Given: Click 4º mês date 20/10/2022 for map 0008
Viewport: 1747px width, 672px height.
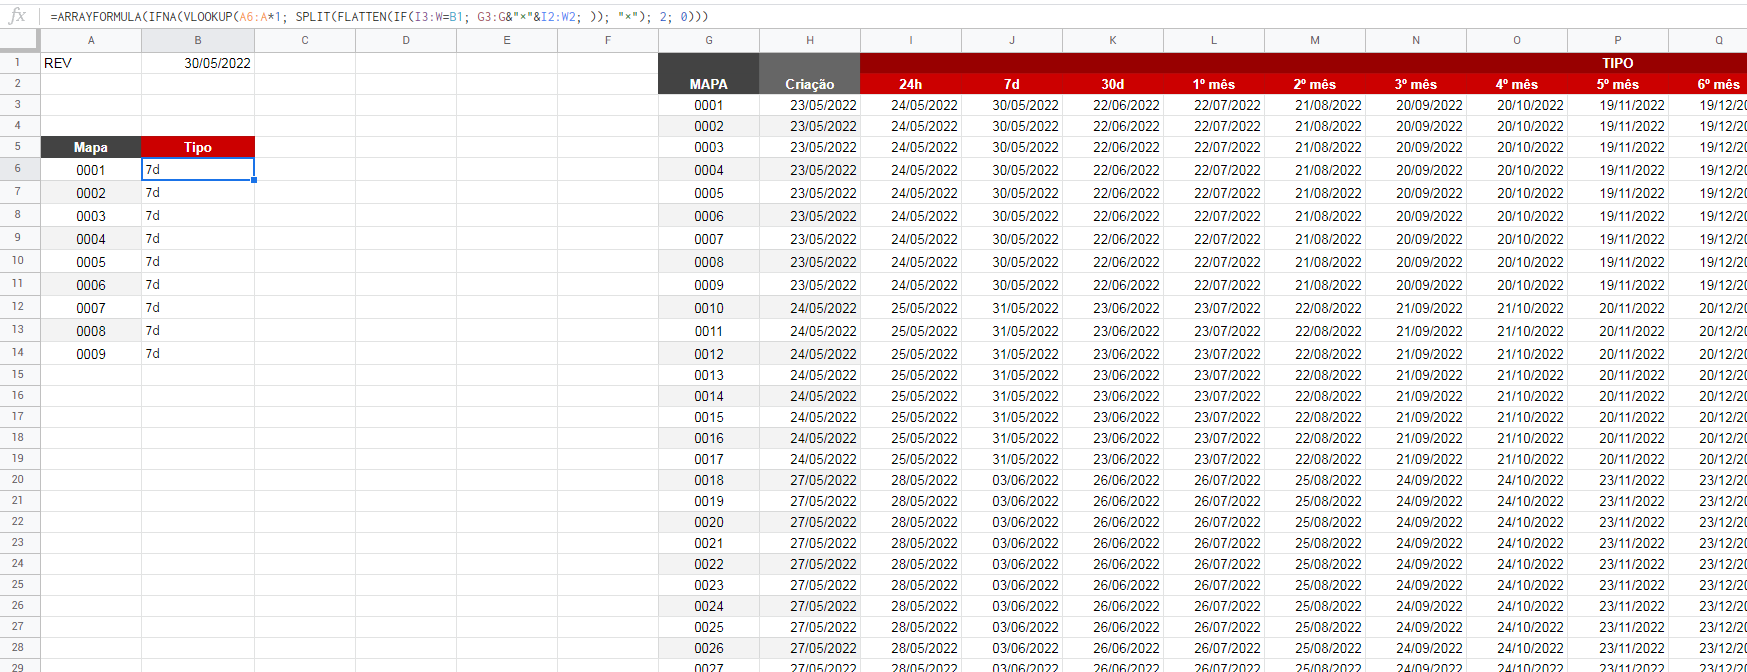Looking at the screenshot, I should (x=1517, y=262).
